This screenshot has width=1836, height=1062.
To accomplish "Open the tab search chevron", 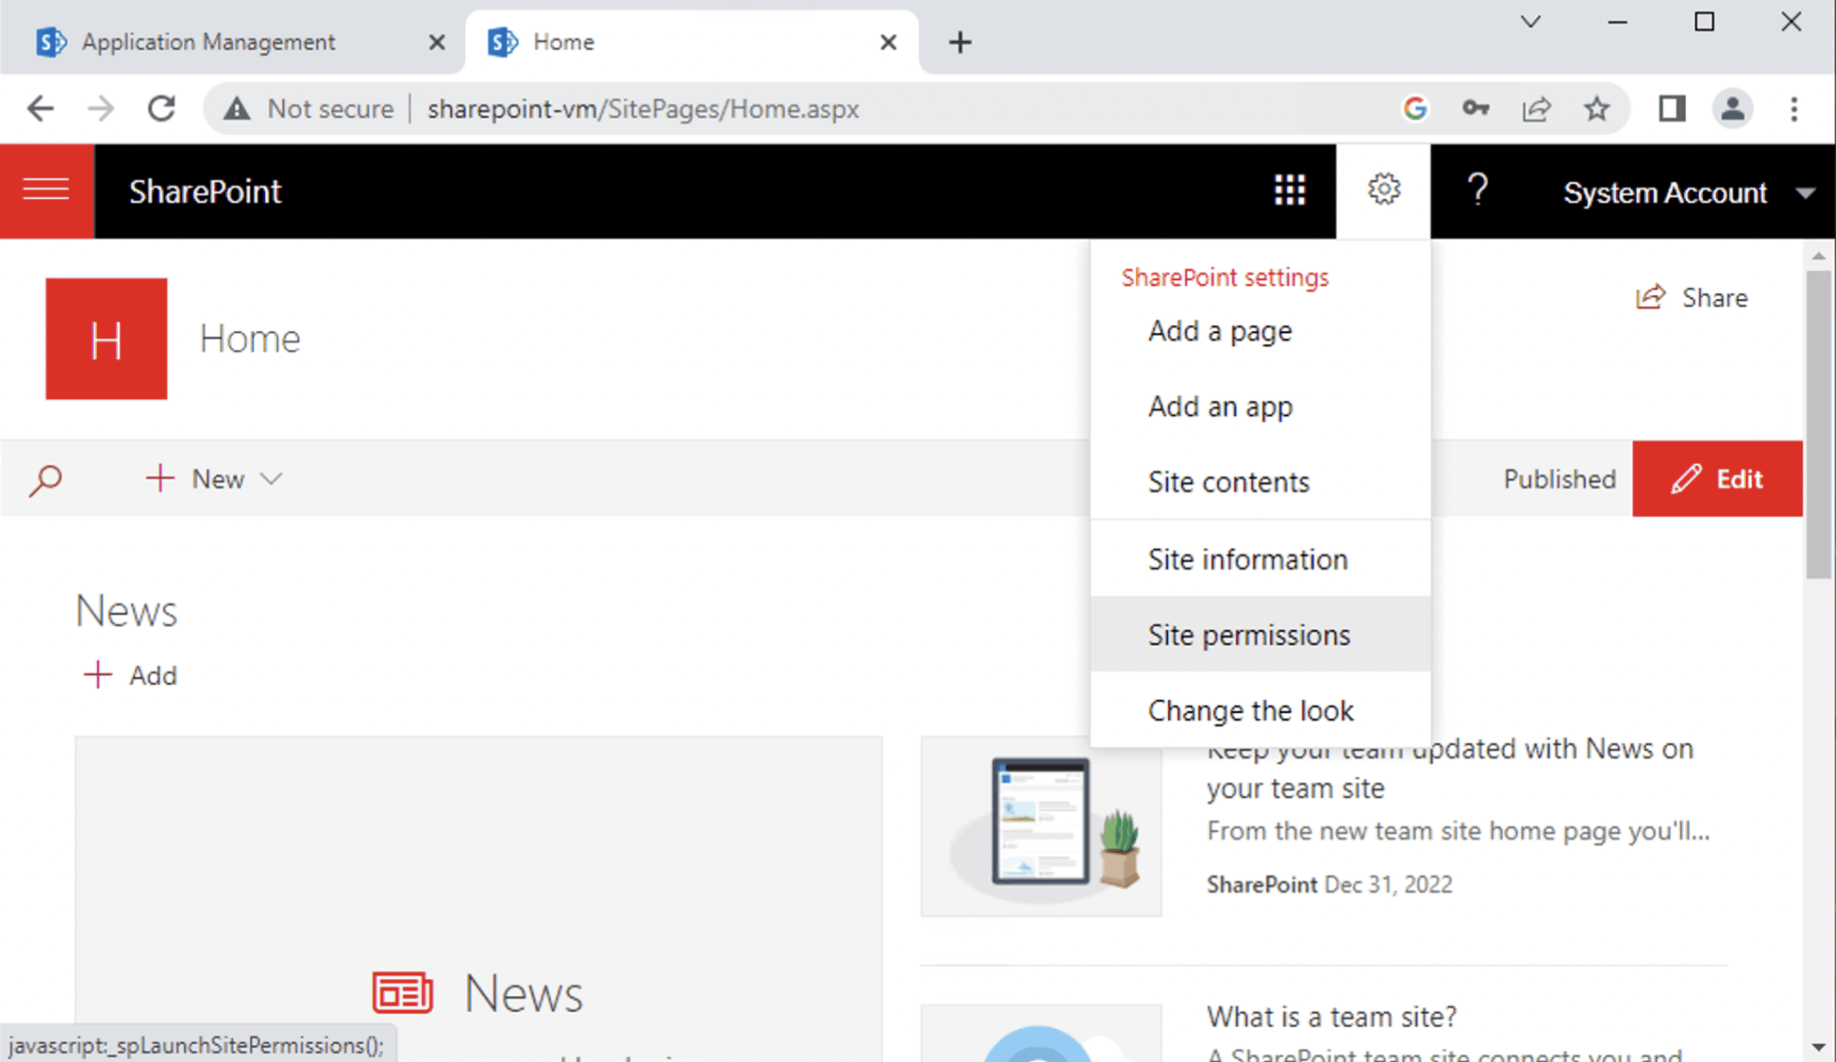I will [1530, 21].
